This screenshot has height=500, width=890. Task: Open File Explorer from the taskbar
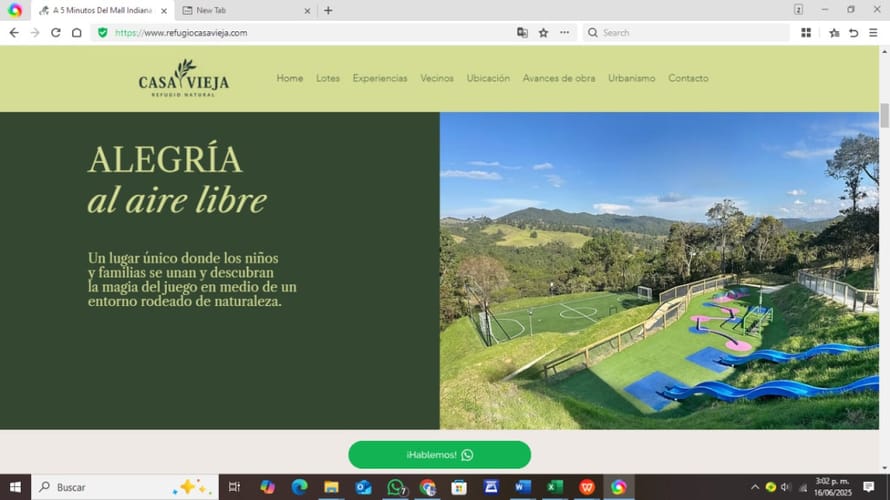point(331,487)
